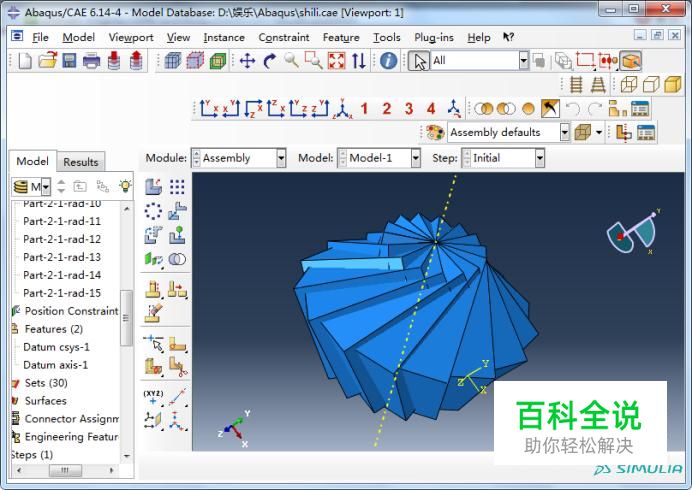The image size is (692, 490).
Task: Open the Viewport menu
Action: (x=131, y=38)
